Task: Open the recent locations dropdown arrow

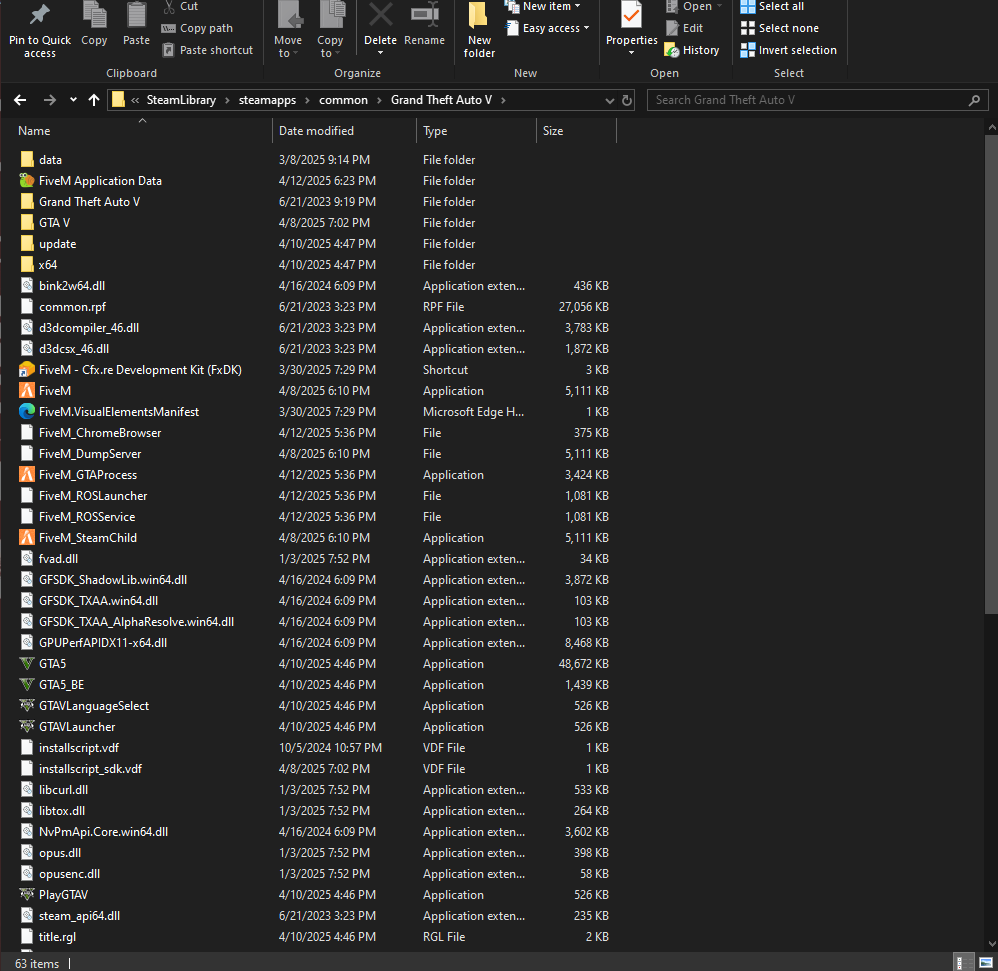Action: click(x=73, y=100)
